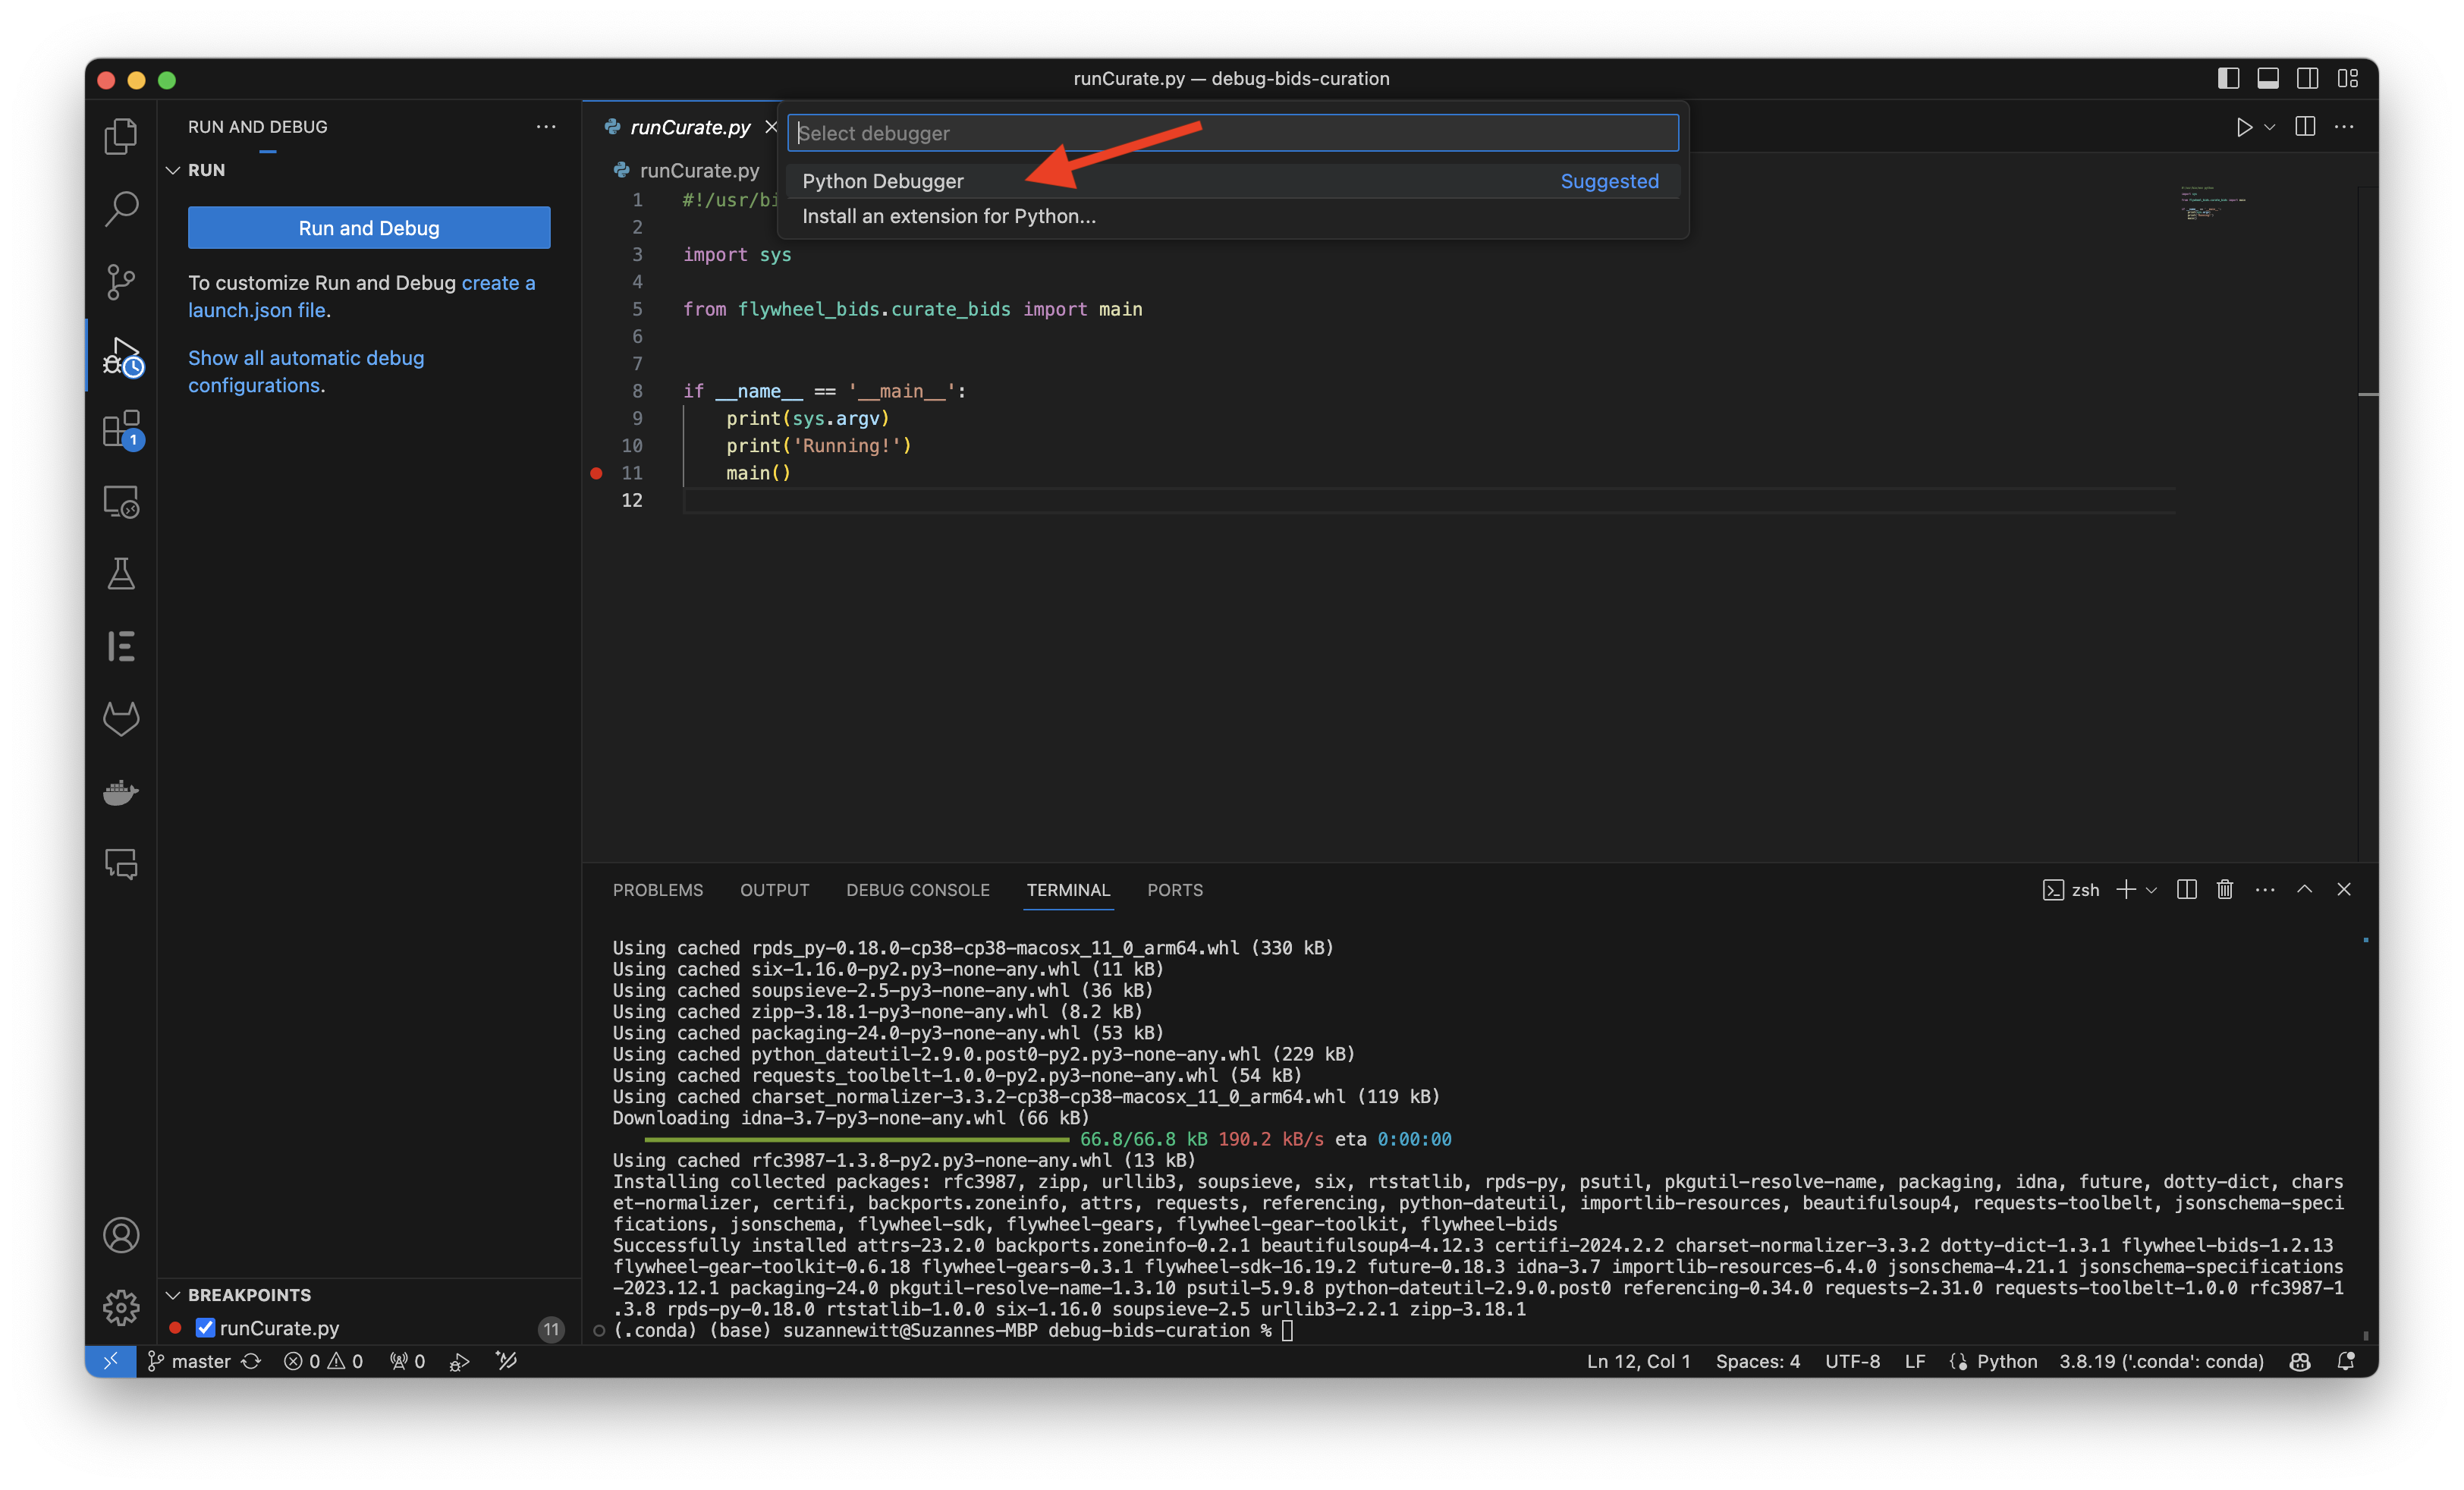Click in the Select debugger input field
The image size is (2464, 1490).
click(x=1233, y=133)
